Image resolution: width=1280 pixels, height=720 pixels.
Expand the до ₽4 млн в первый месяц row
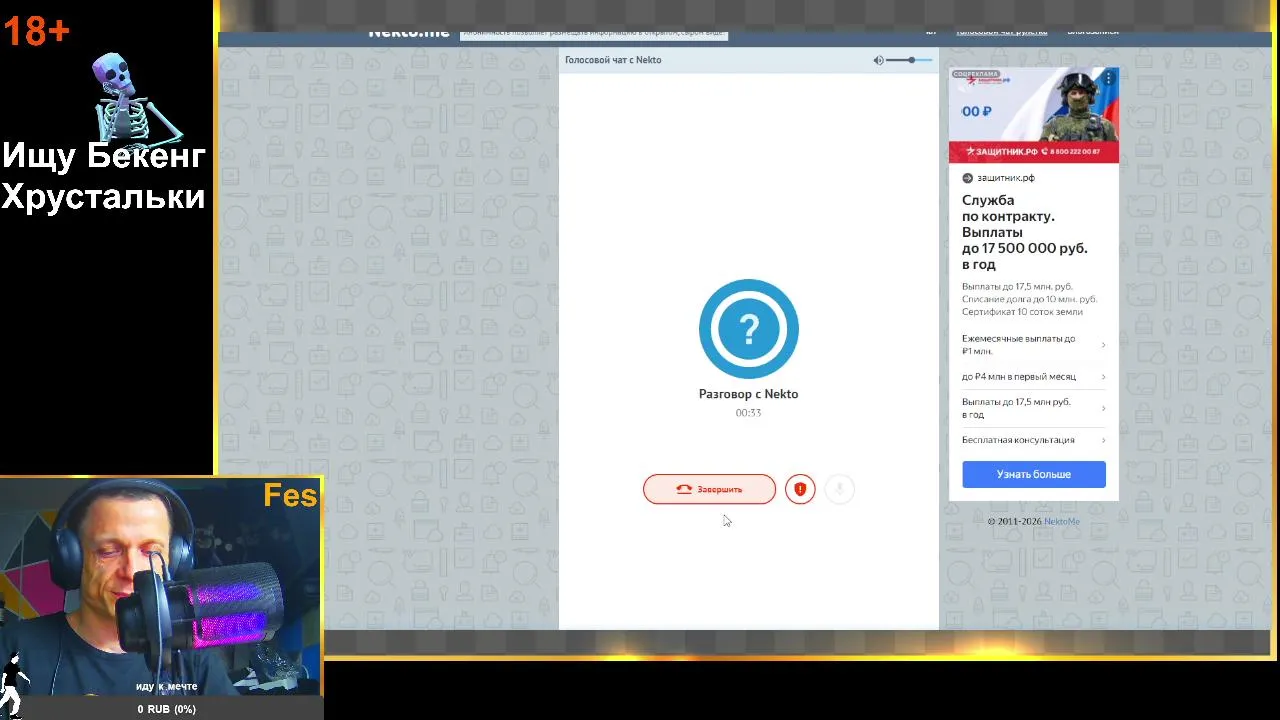pos(1034,377)
